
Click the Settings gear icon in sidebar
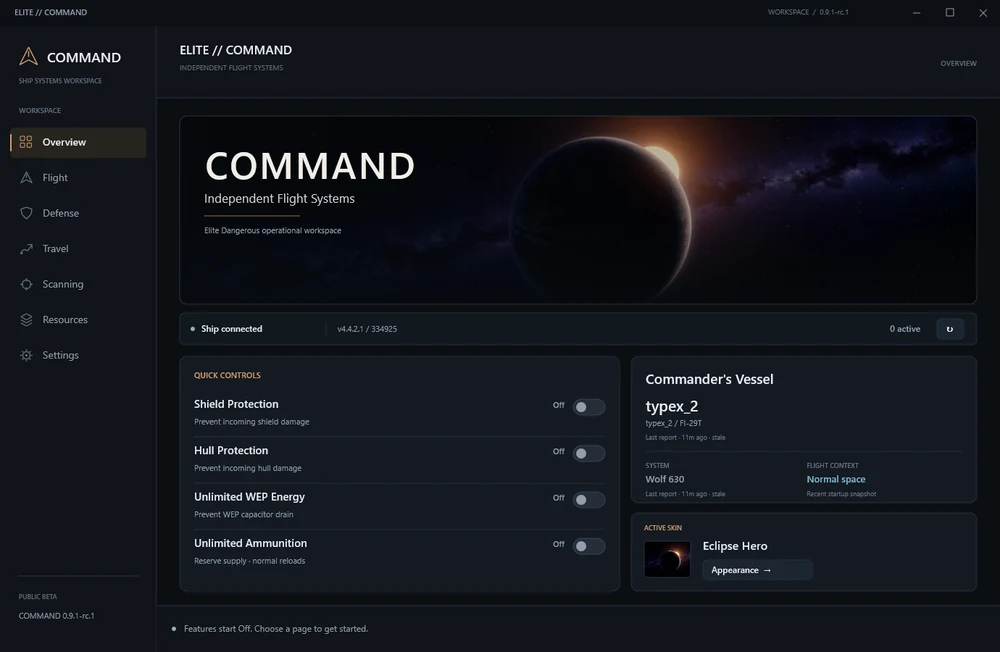point(26,355)
